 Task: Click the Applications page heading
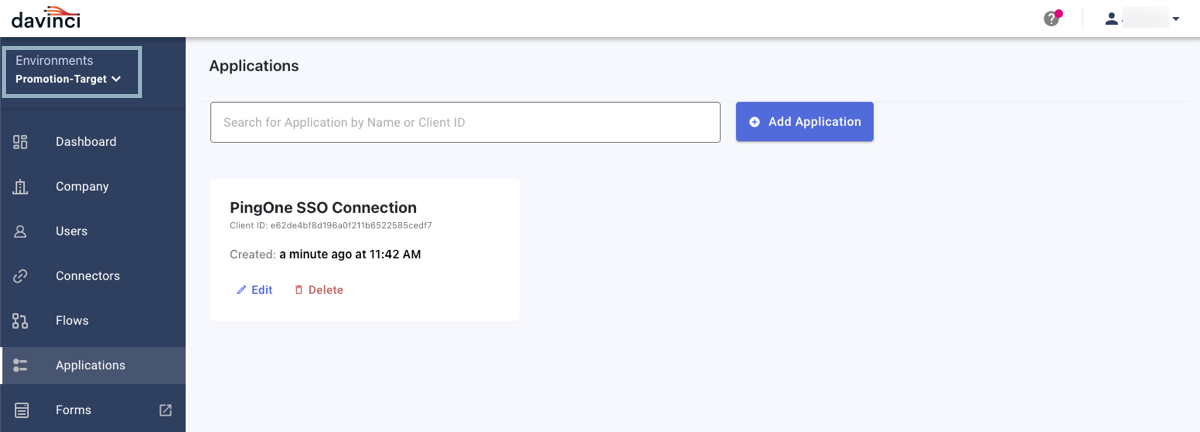[254, 66]
